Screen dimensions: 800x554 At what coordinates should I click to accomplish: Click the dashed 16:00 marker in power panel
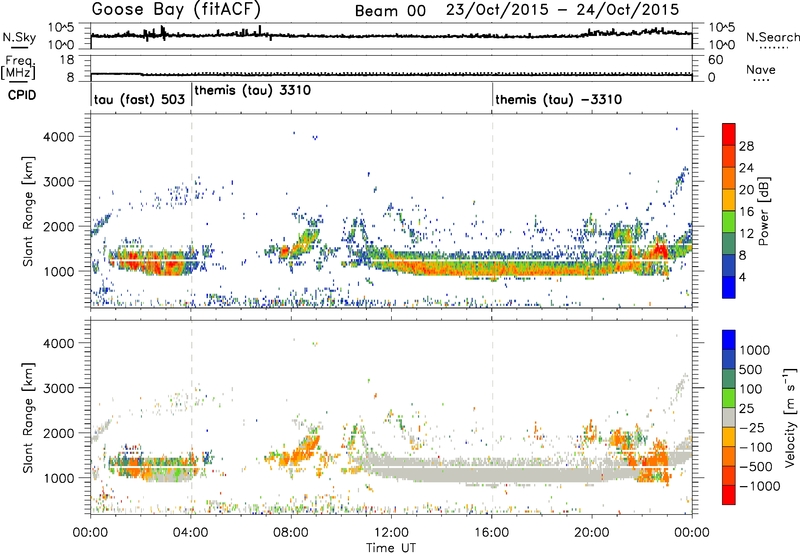coord(492,210)
